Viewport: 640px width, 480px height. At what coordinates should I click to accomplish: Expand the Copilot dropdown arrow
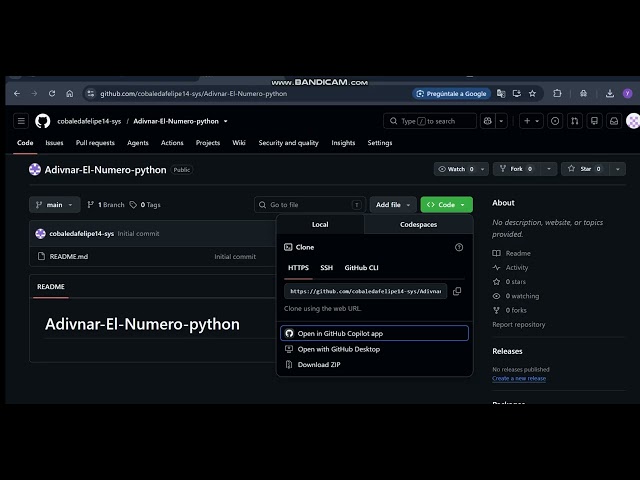point(501,121)
